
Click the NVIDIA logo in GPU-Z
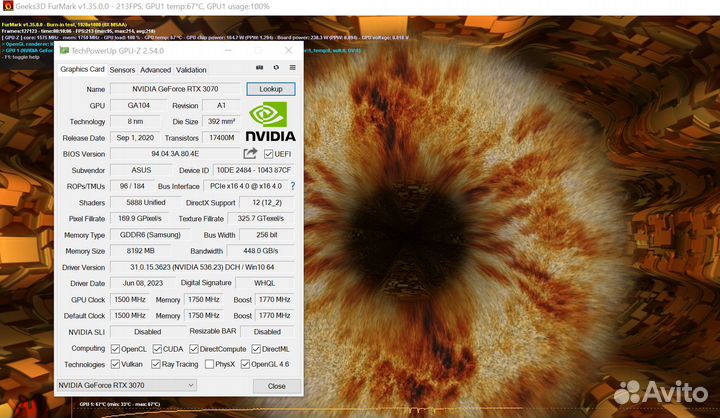click(270, 121)
